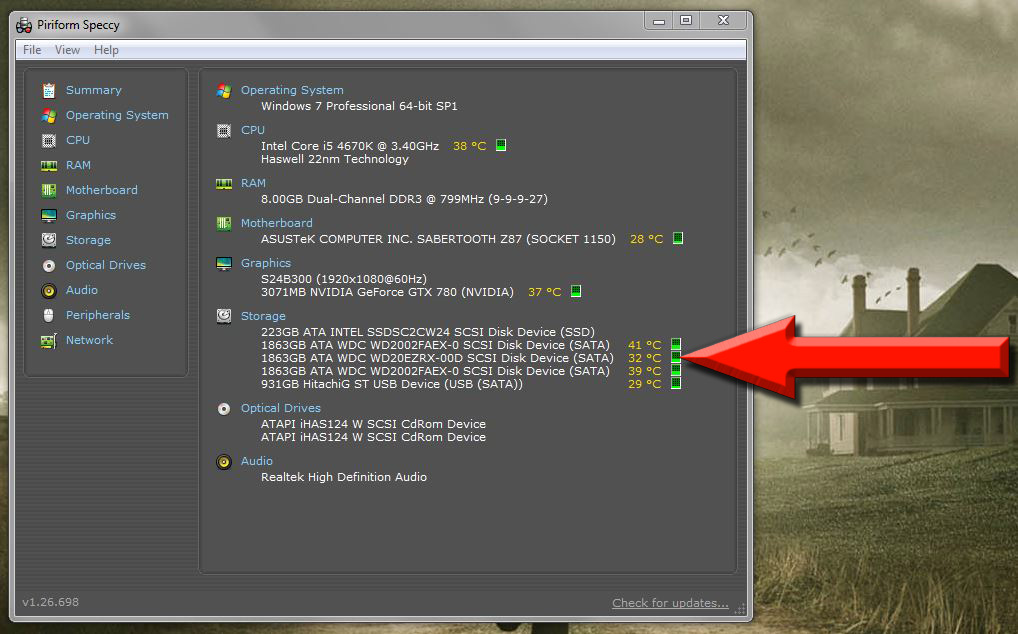Click the Audio sidebar icon
This screenshot has width=1018, height=634.
pyautogui.click(x=49, y=290)
